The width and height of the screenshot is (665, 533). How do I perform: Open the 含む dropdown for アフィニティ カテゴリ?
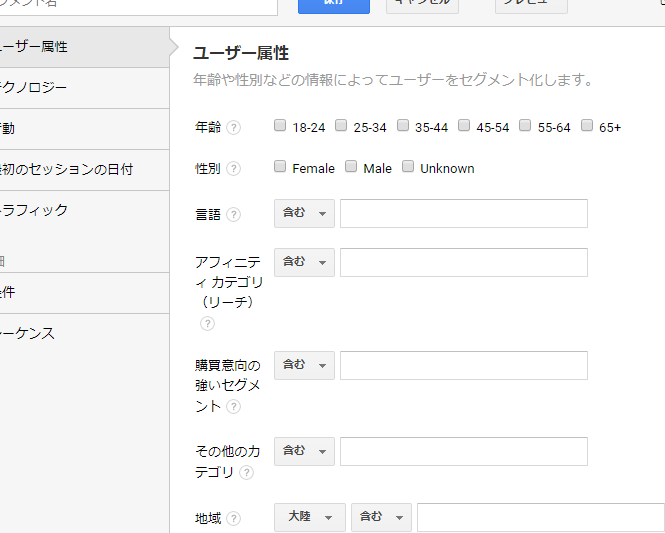tap(304, 262)
